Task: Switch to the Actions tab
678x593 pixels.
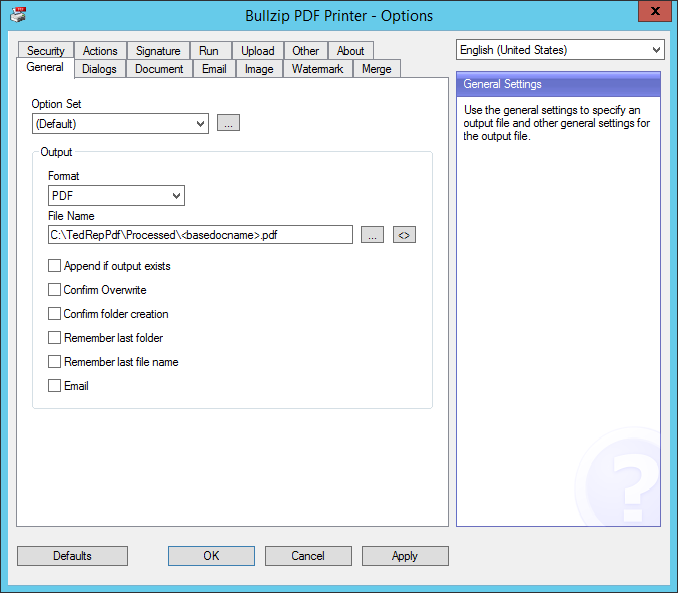Action: (100, 51)
